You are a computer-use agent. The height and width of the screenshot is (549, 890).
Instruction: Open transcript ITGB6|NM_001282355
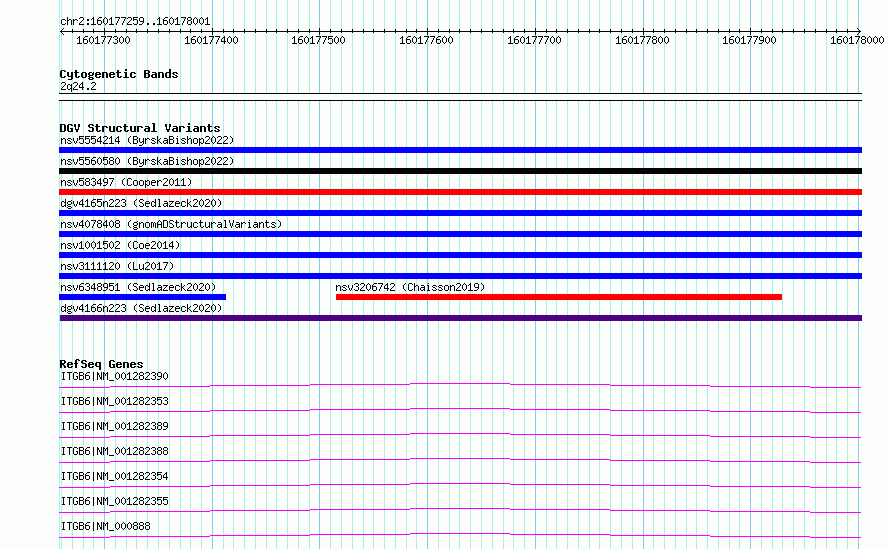pos(115,501)
